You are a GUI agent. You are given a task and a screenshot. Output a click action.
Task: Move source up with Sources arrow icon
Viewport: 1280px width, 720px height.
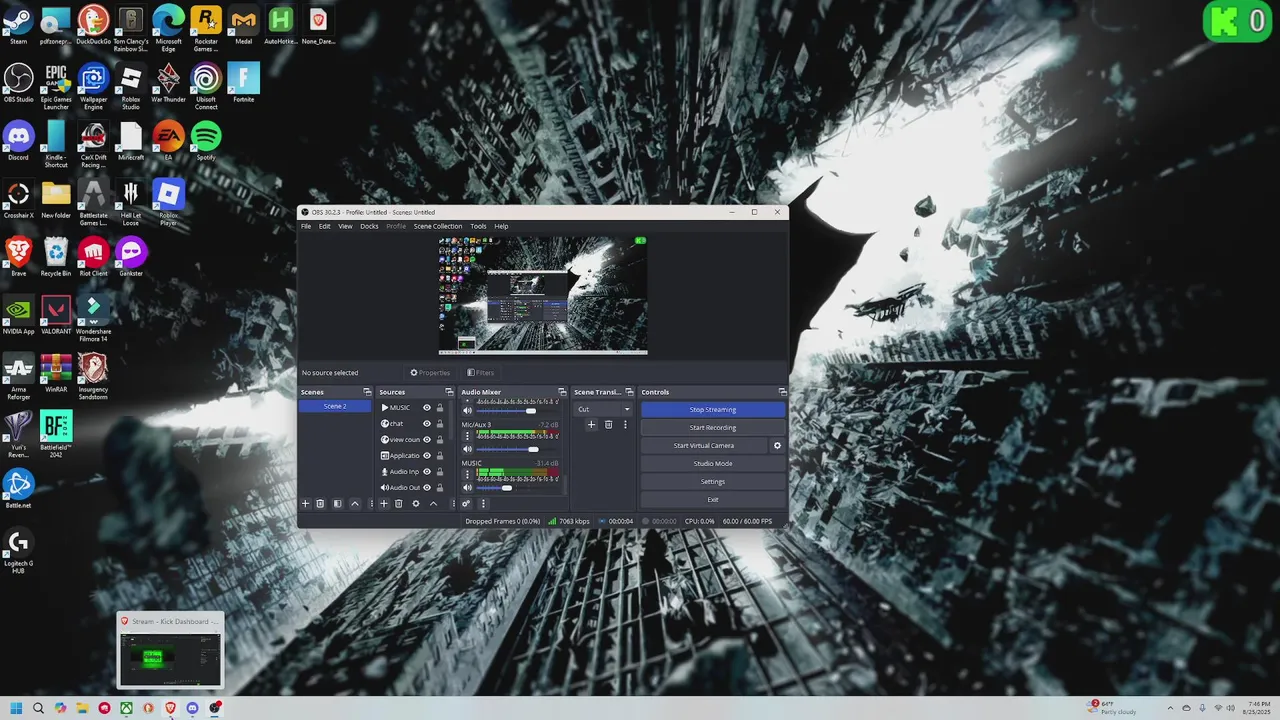point(433,504)
